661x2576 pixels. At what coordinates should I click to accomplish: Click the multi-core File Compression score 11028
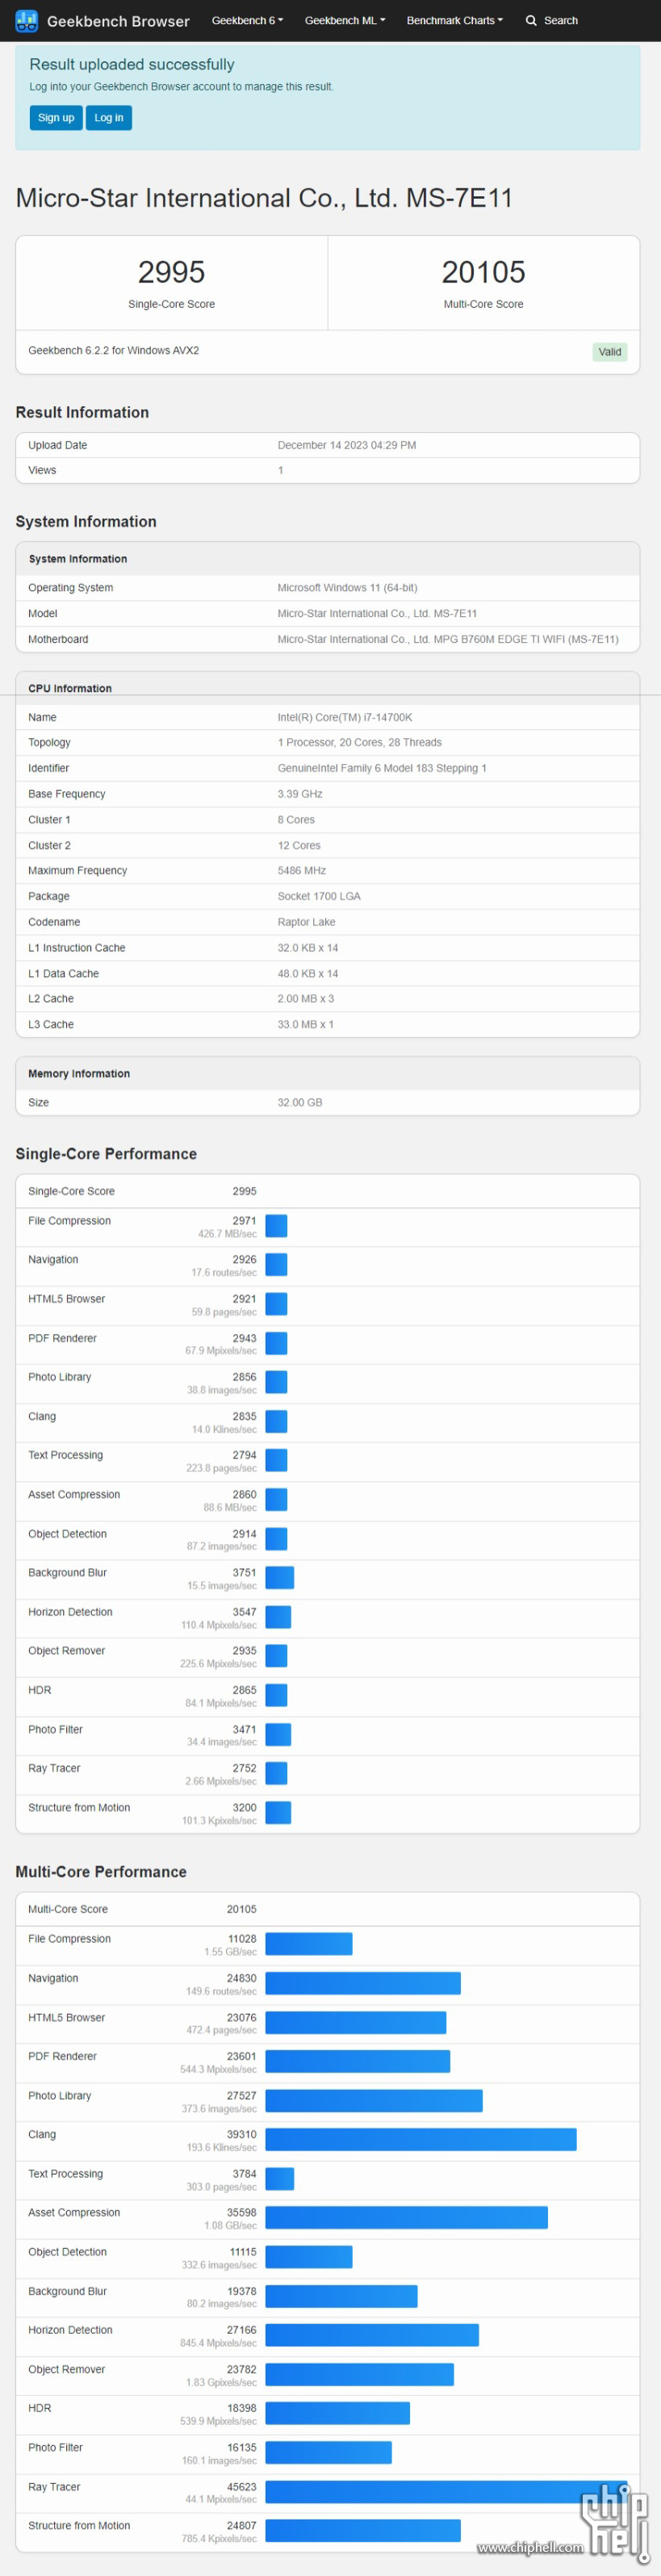(242, 1939)
